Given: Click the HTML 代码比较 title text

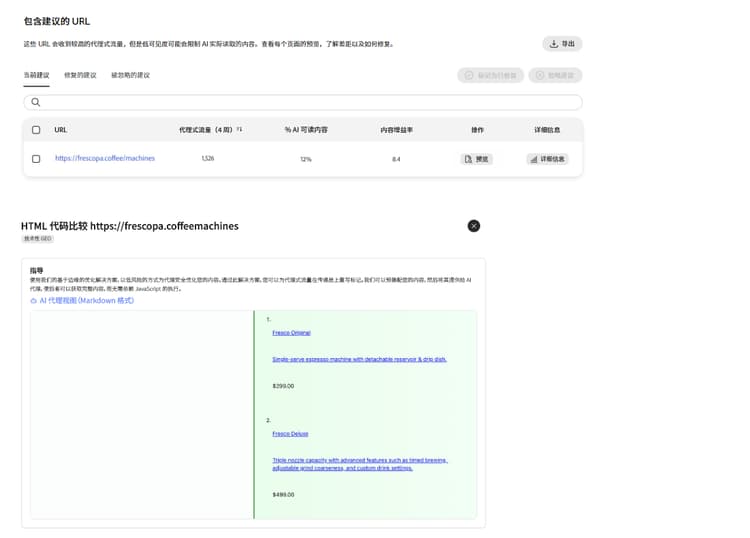Looking at the screenshot, I should click(x=129, y=226).
